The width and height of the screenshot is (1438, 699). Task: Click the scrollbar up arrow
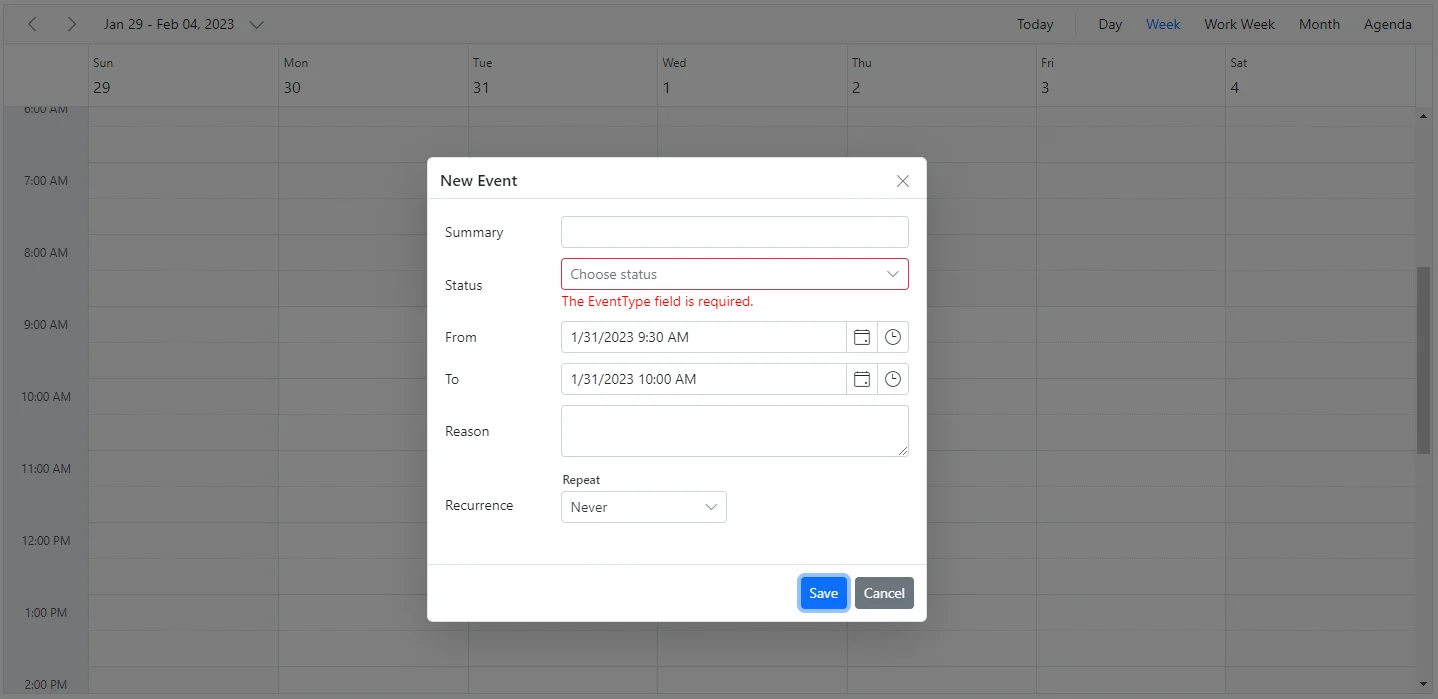coord(1423,116)
